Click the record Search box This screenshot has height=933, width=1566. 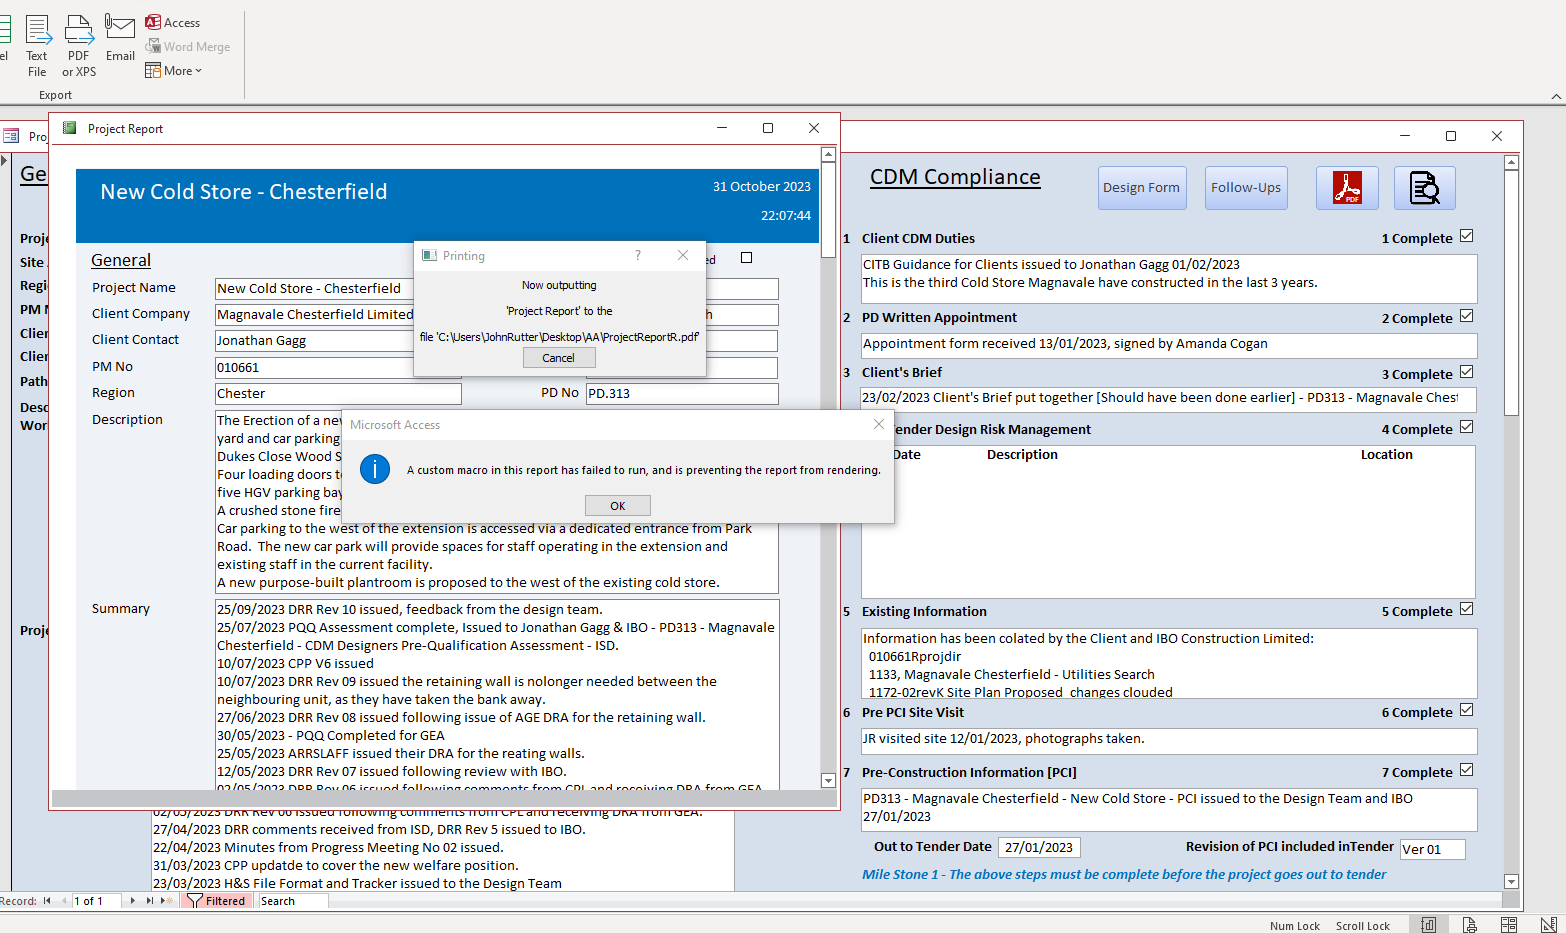pyautogui.click(x=292, y=901)
